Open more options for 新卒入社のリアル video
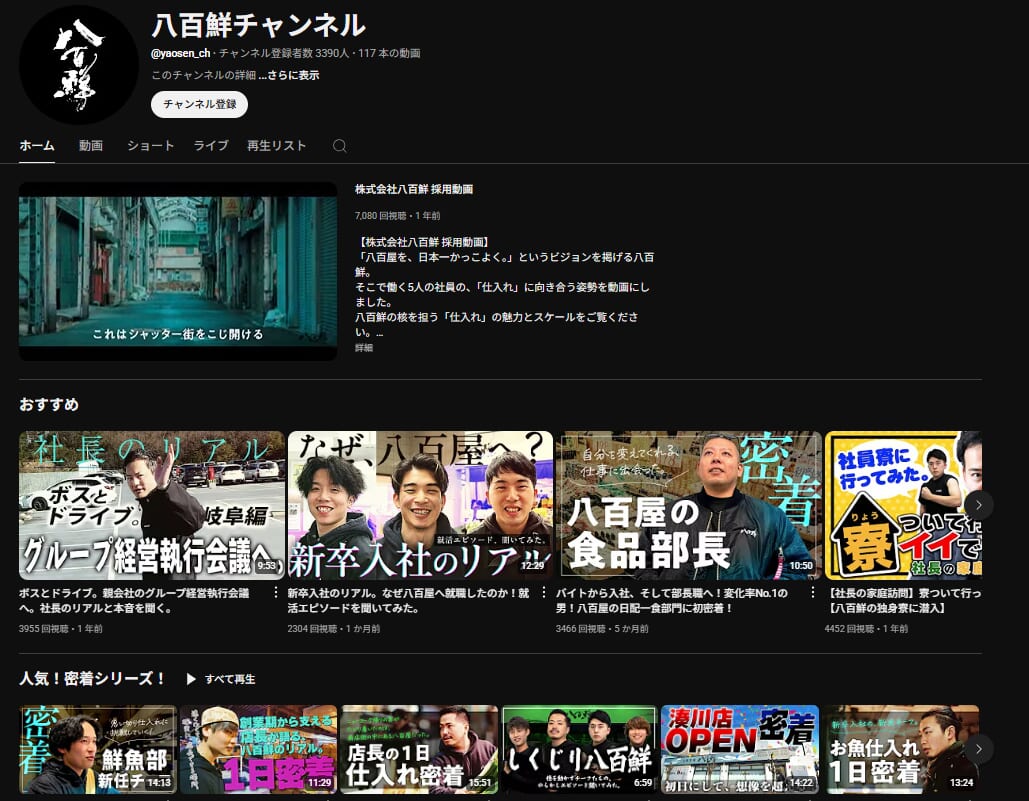 pyautogui.click(x=544, y=592)
